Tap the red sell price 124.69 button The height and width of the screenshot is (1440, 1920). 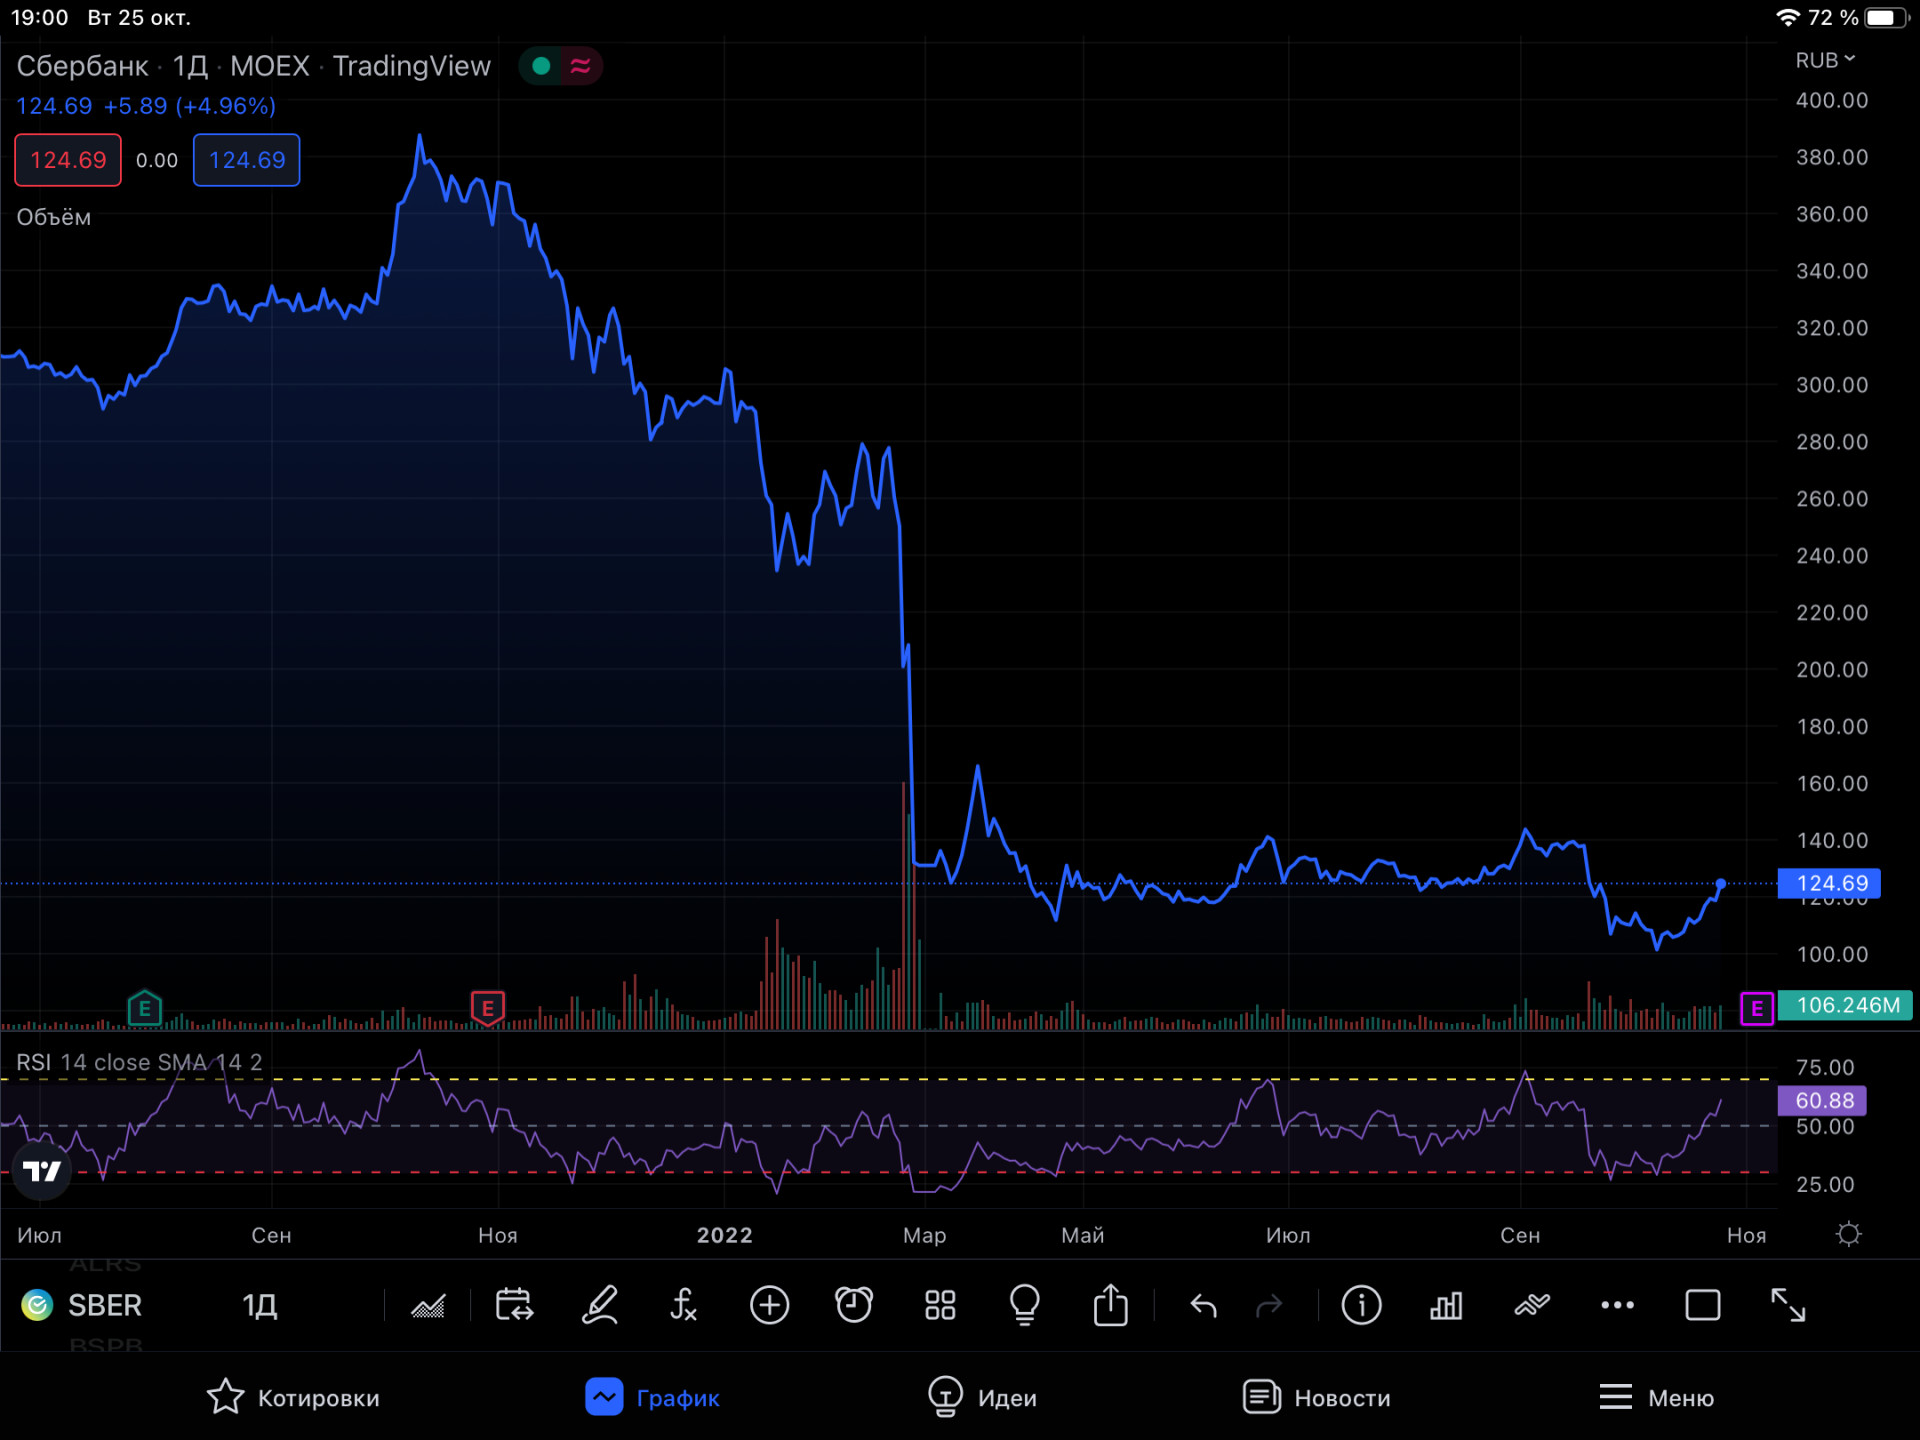click(x=68, y=160)
